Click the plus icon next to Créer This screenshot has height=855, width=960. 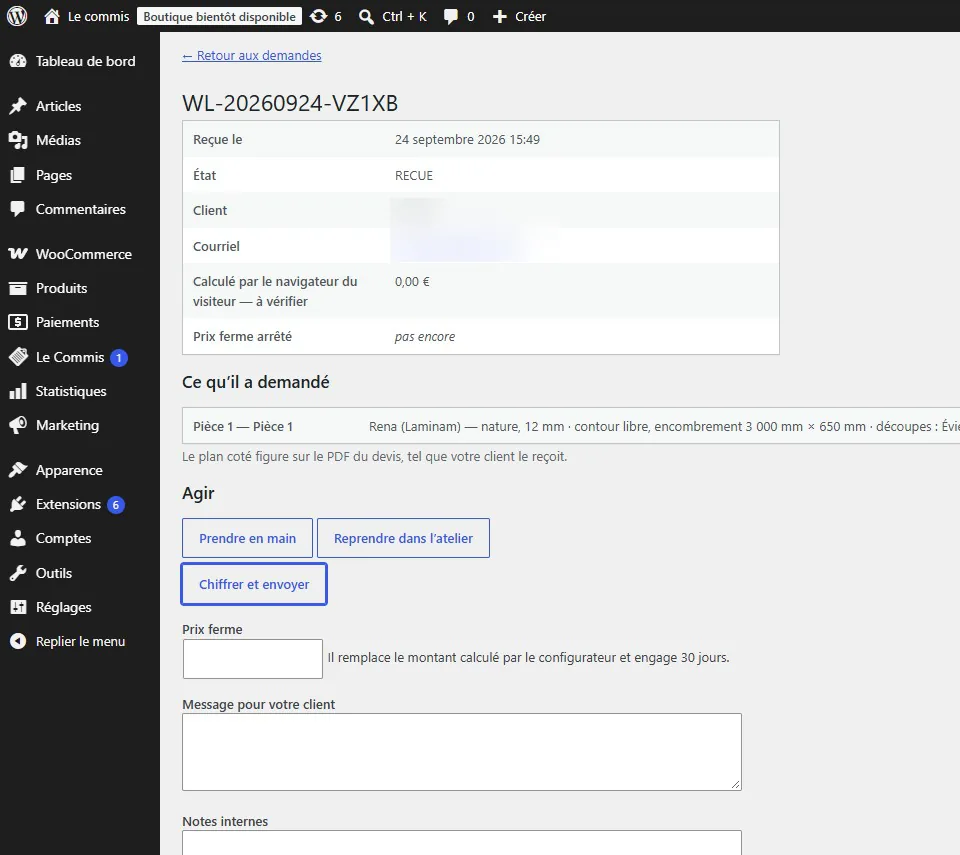pyautogui.click(x=500, y=17)
